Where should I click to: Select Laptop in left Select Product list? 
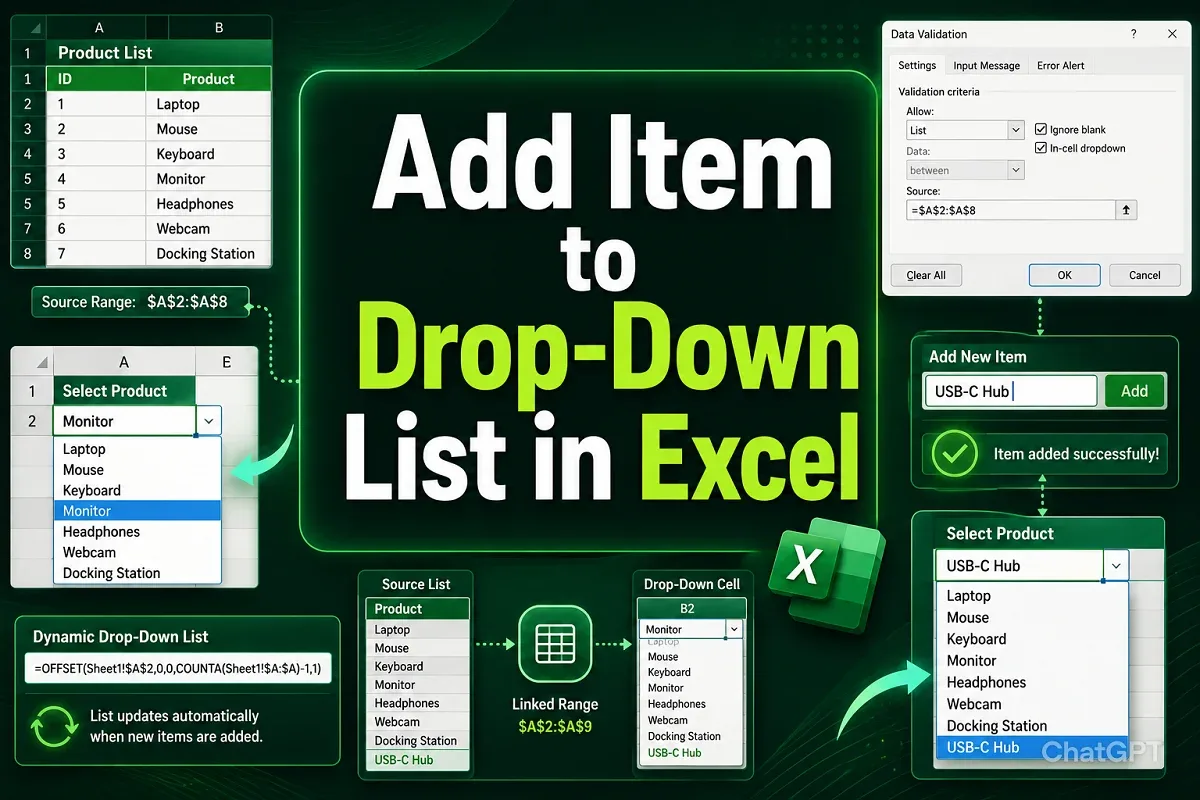(137, 449)
